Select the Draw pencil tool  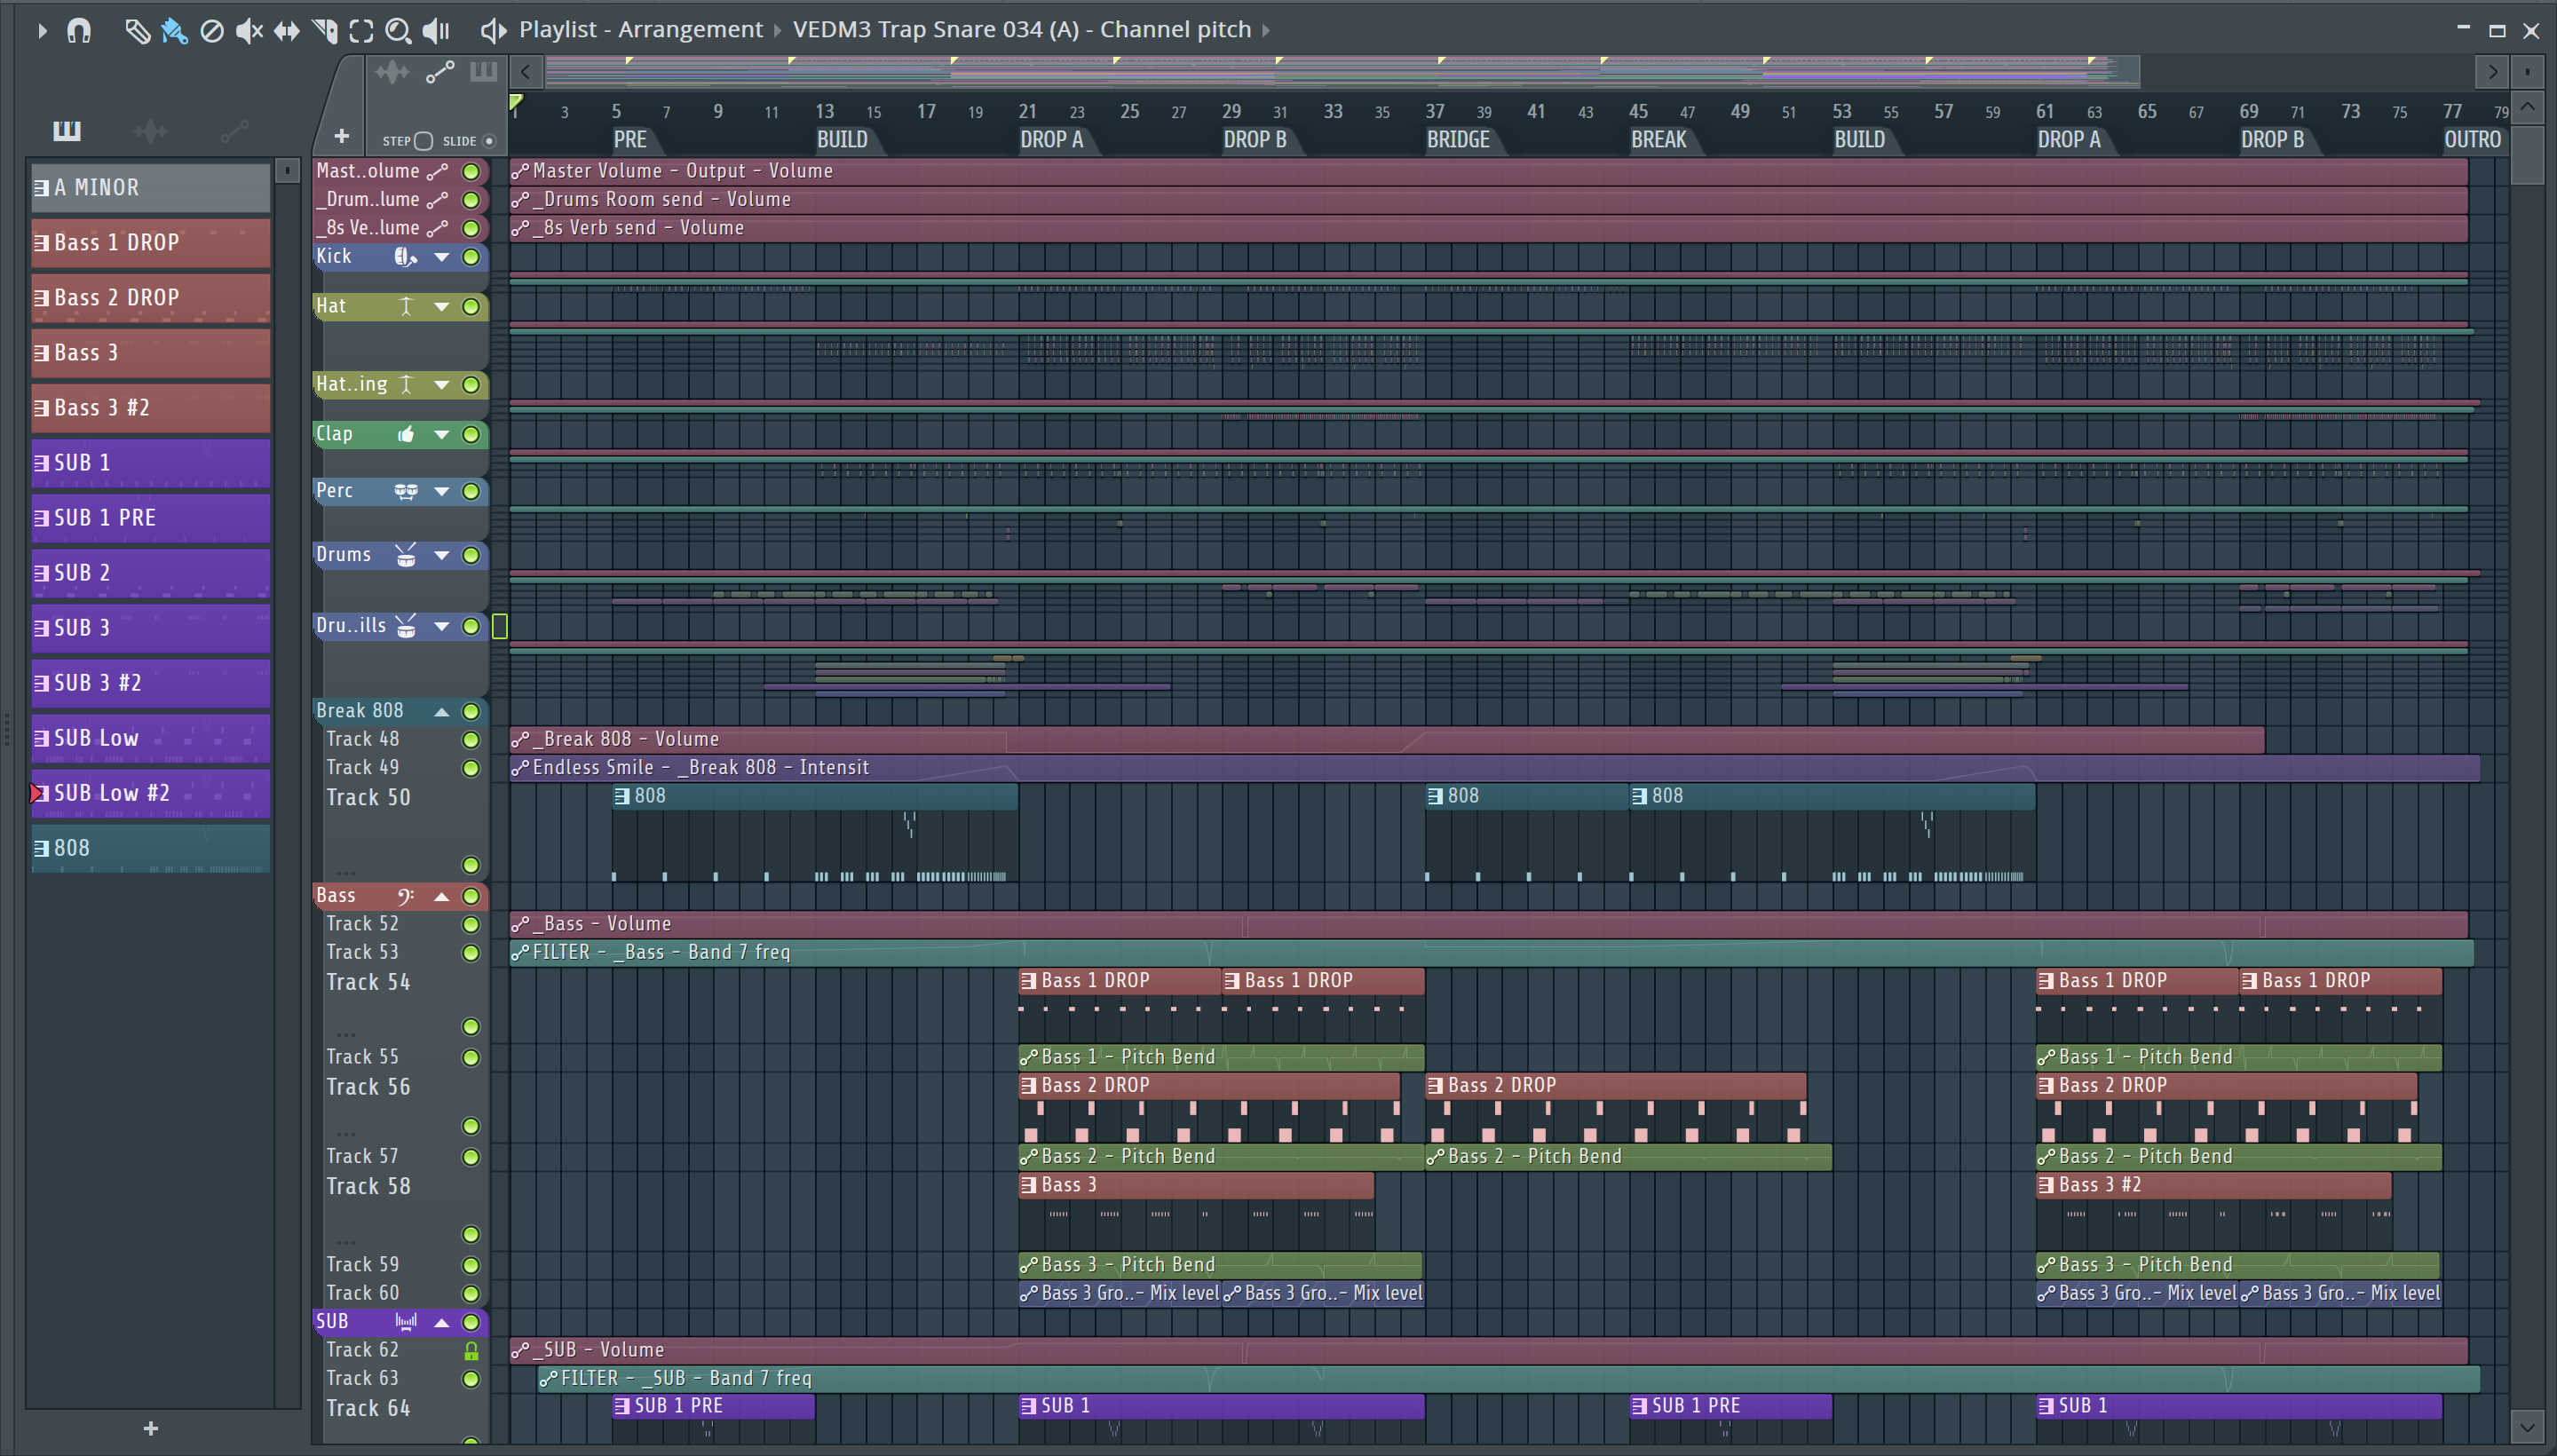coord(137,31)
